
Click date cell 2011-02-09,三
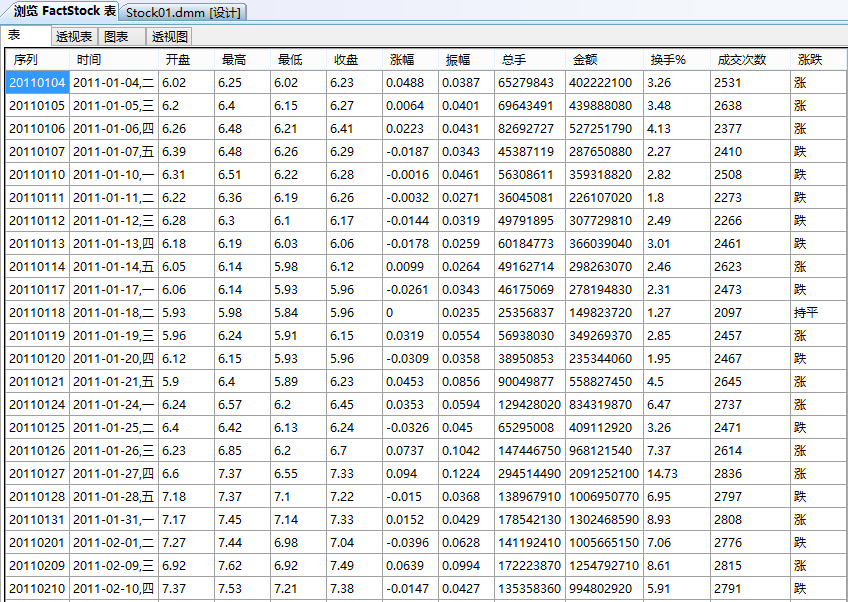pyautogui.click(x=114, y=566)
